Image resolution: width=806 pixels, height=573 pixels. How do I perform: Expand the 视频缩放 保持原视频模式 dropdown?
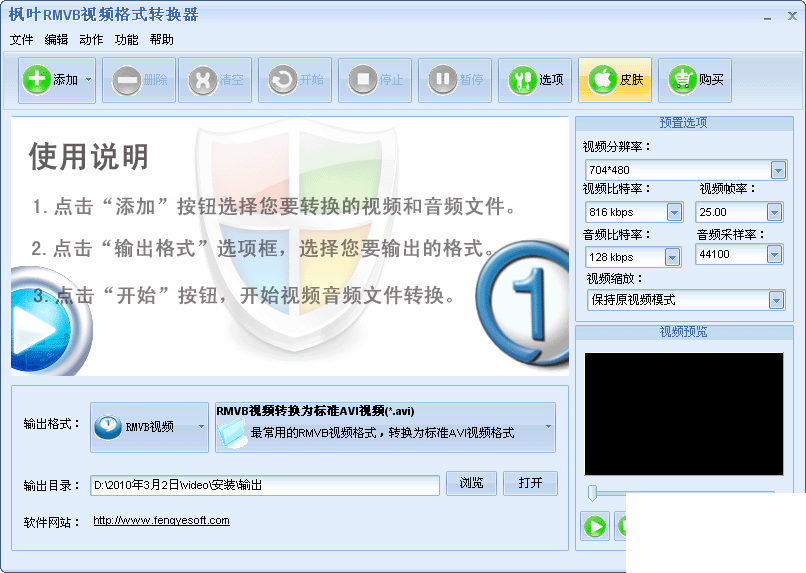pos(777,300)
